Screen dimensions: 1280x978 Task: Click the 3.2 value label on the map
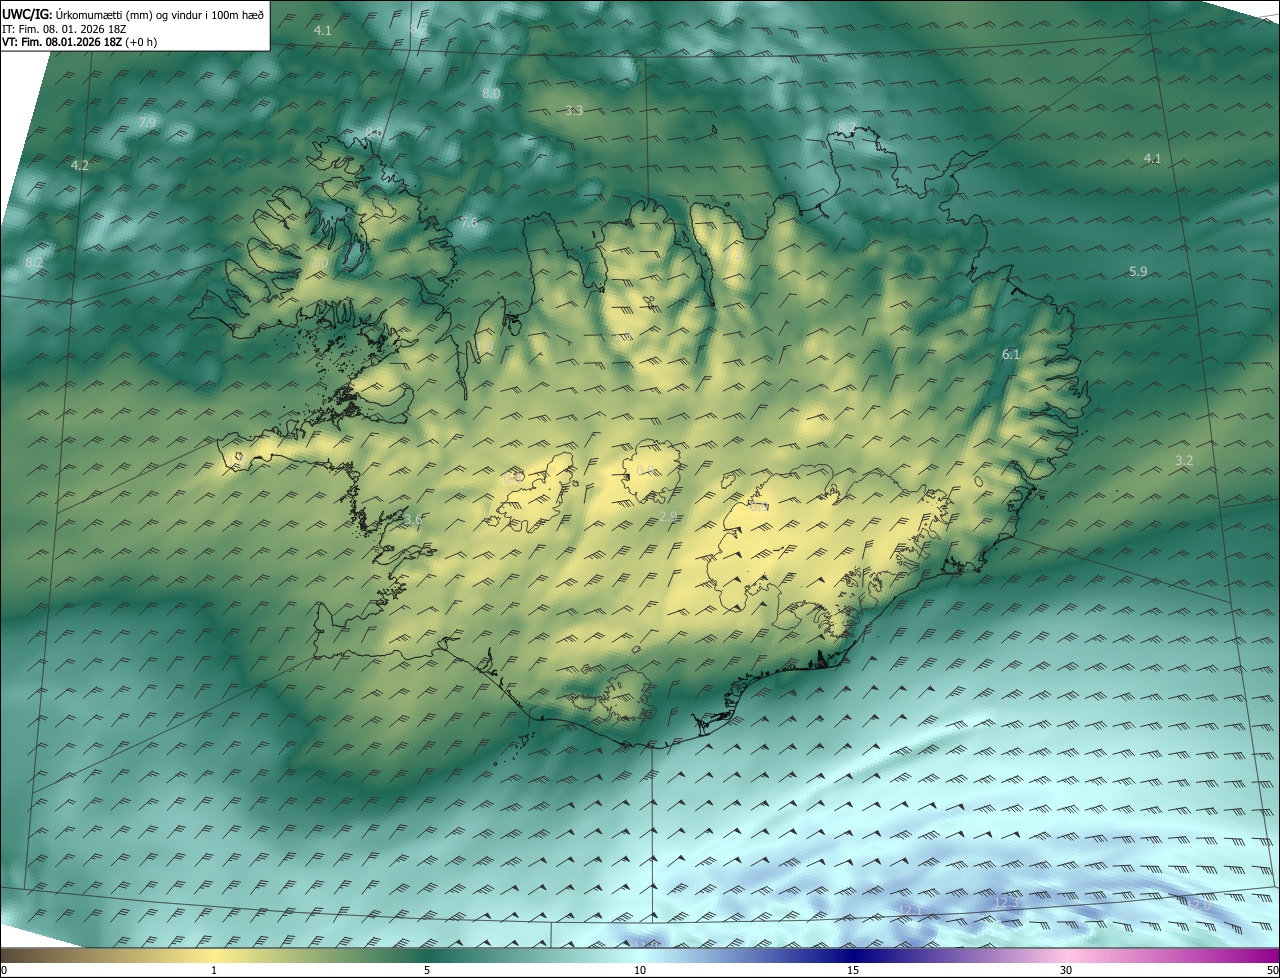(1184, 460)
